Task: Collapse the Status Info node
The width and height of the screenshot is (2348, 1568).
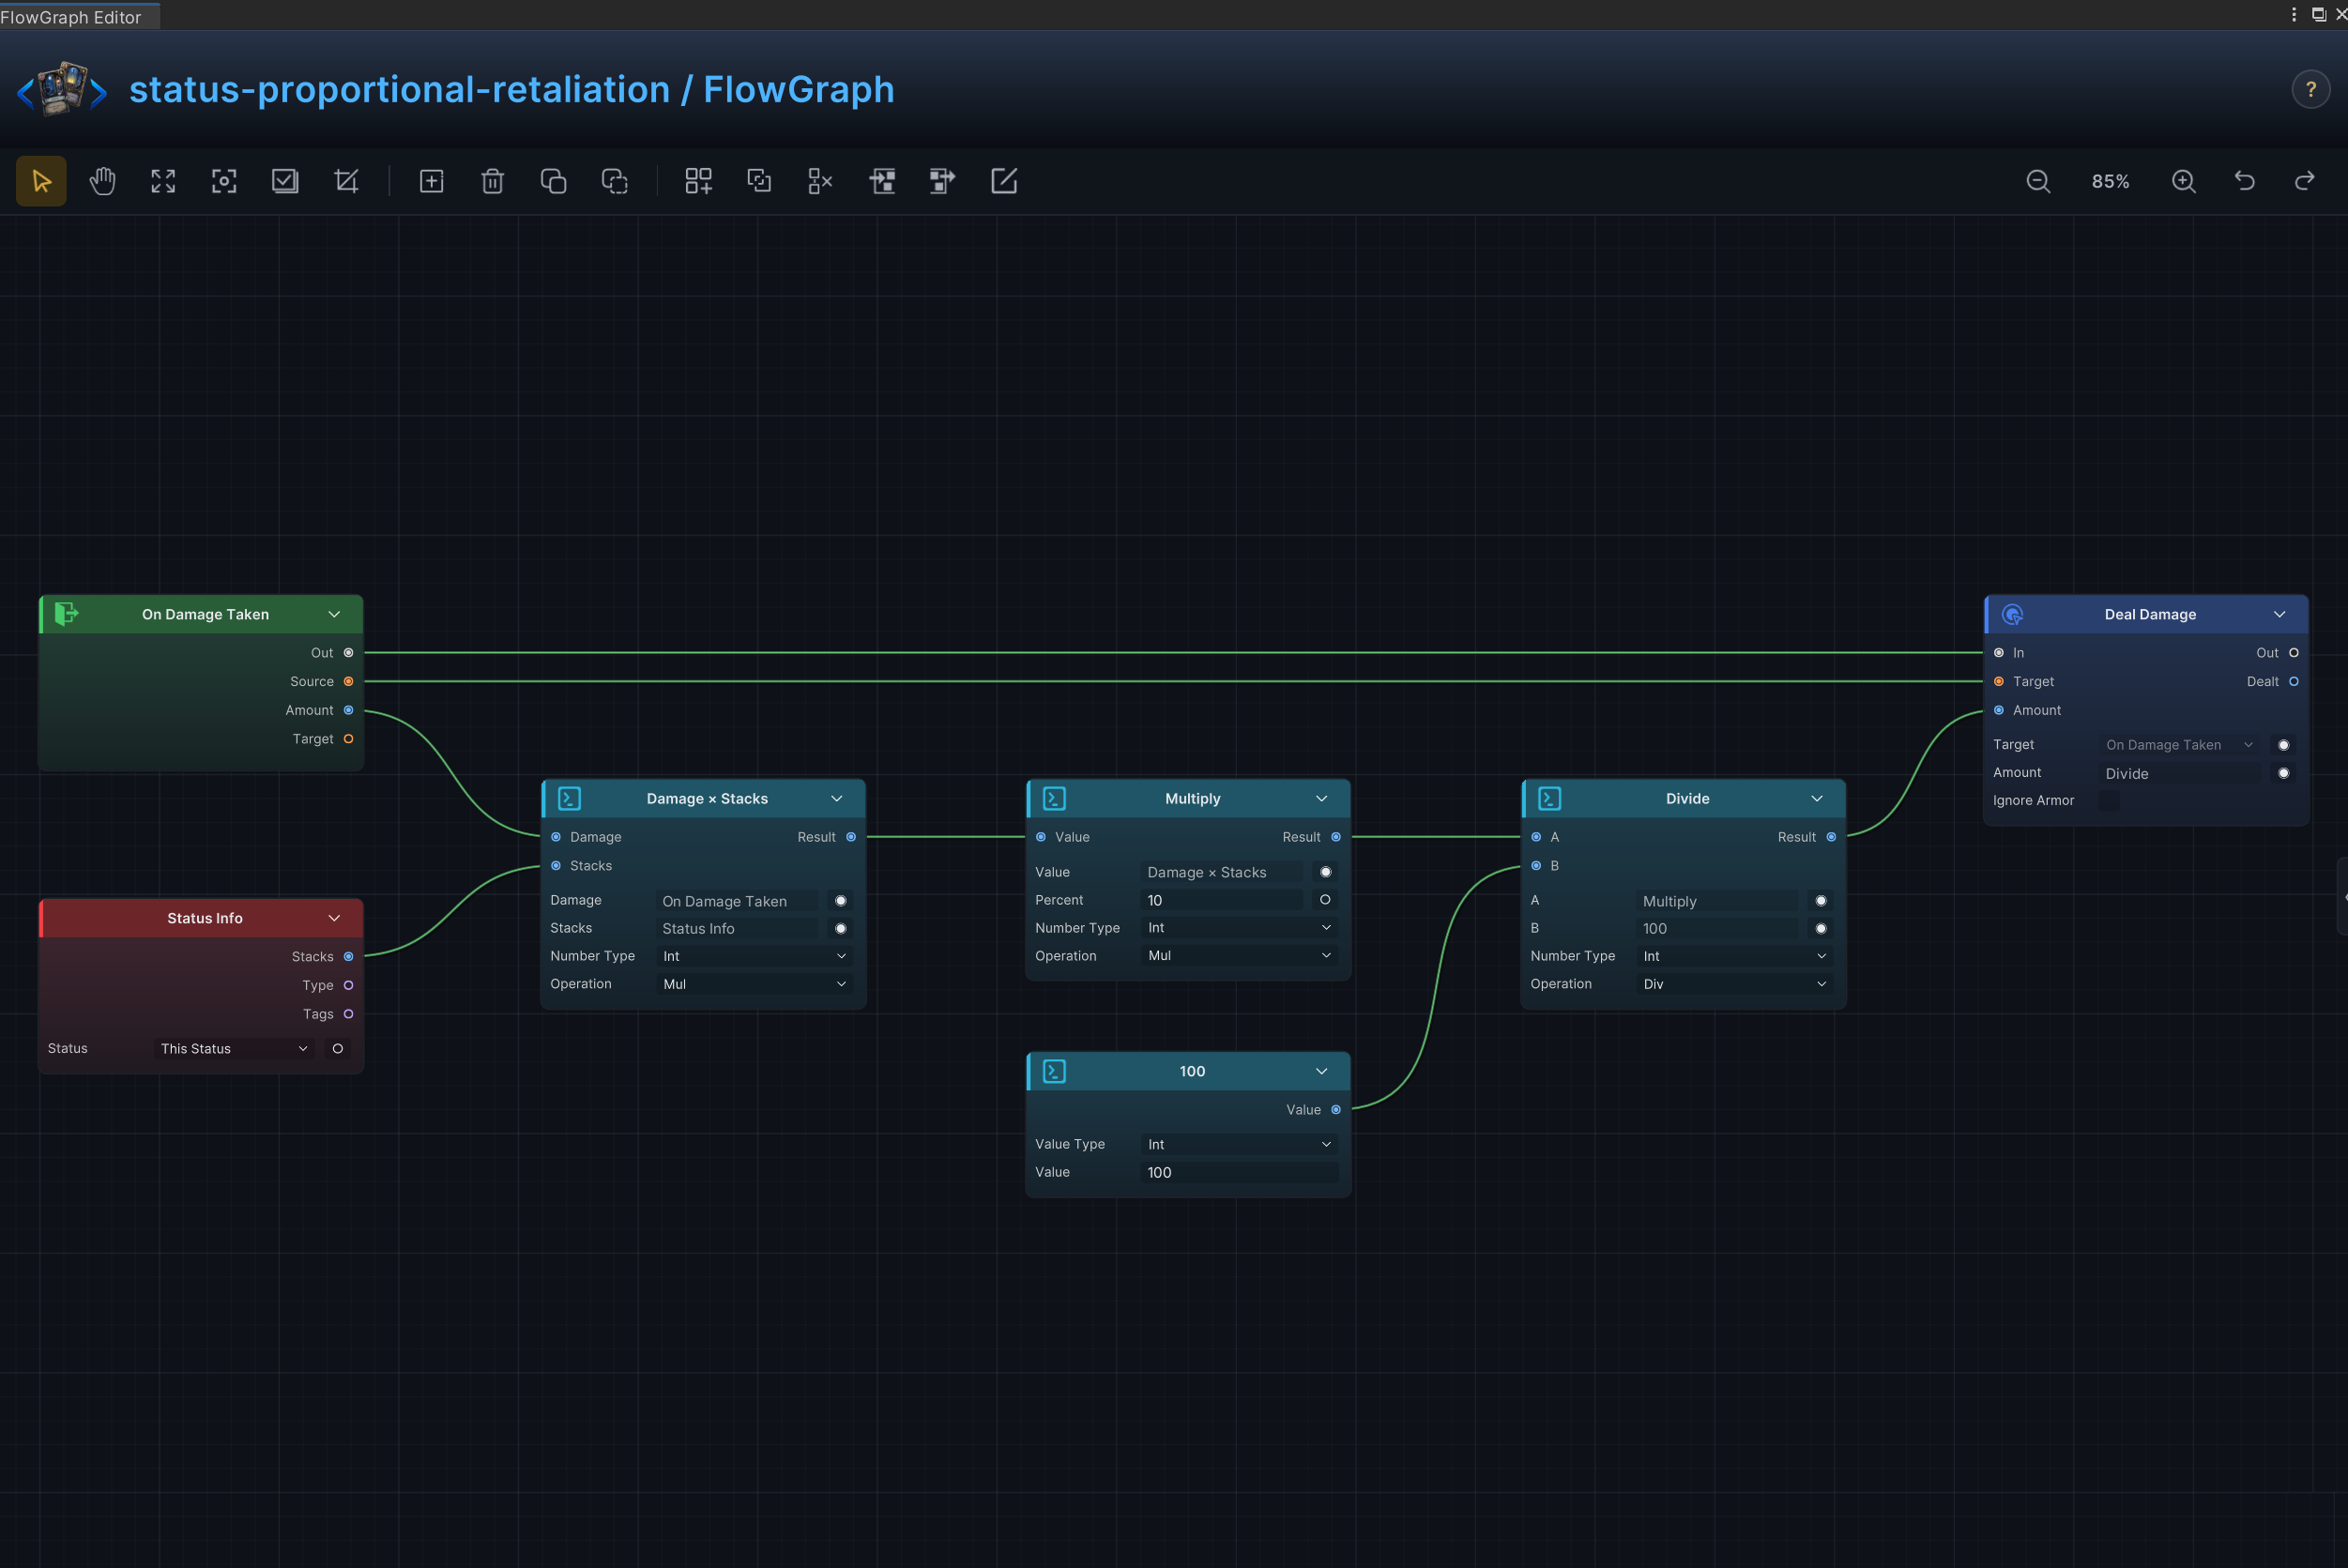Action: [334, 918]
